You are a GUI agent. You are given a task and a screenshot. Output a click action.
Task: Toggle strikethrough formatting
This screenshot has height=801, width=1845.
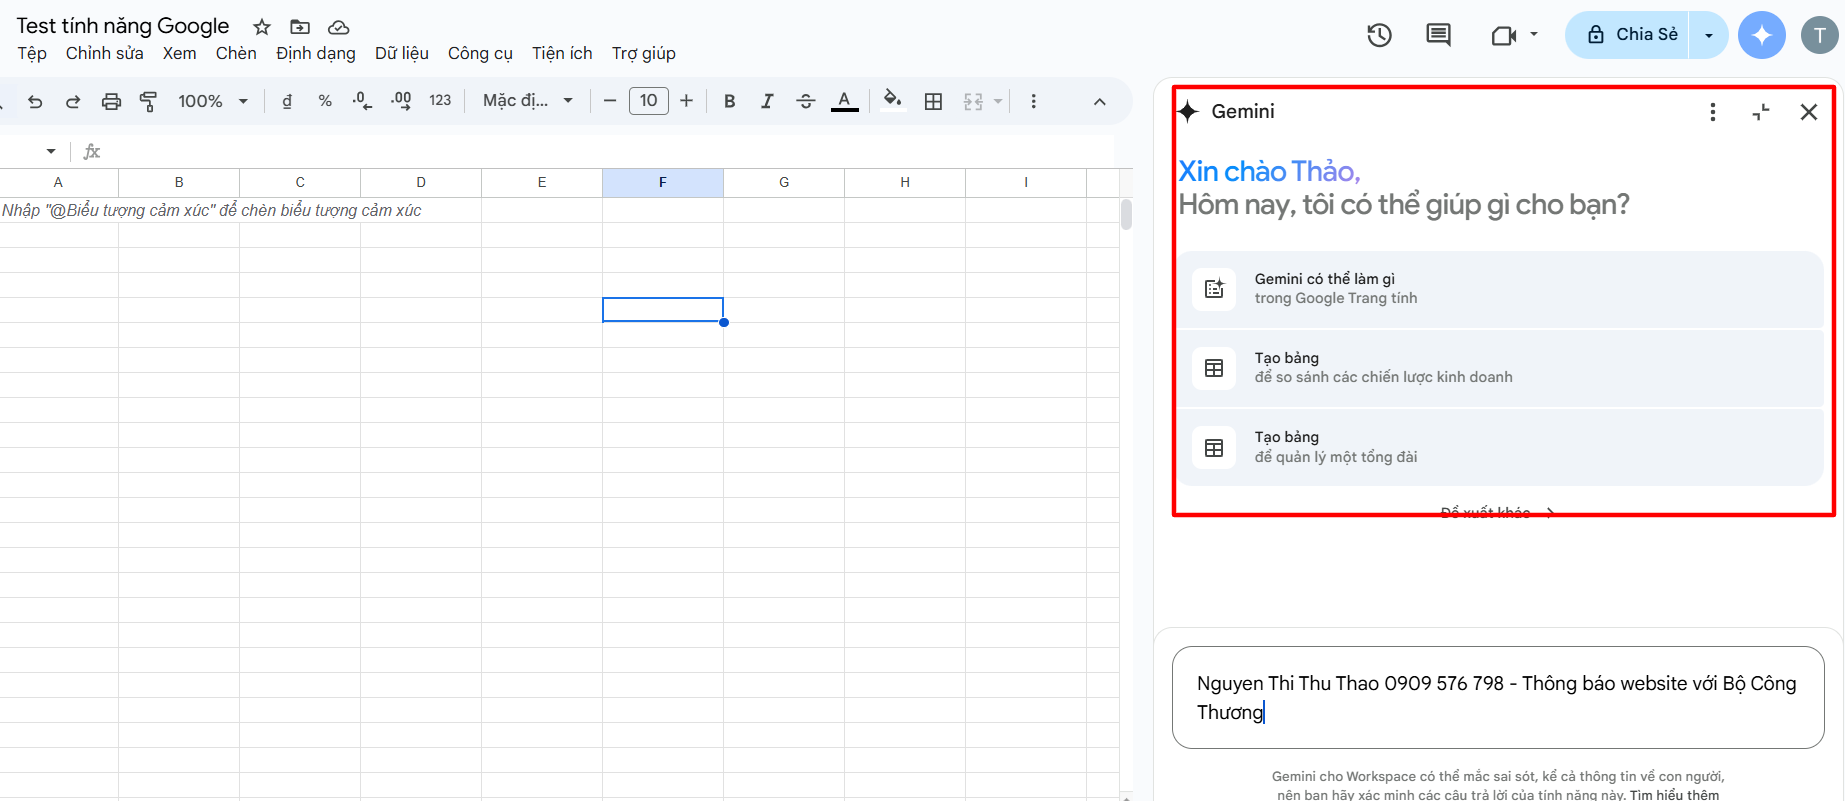point(805,101)
